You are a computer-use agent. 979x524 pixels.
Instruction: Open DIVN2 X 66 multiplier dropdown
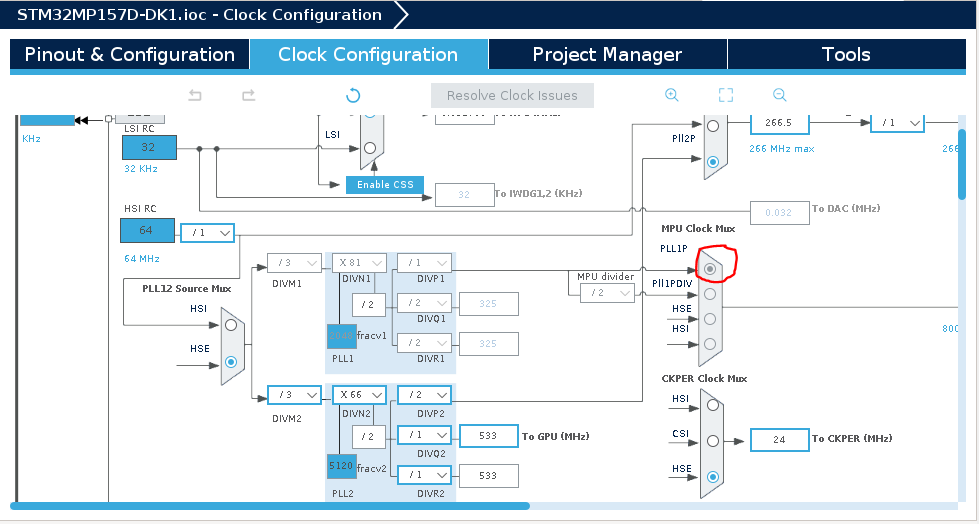(359, 395)
